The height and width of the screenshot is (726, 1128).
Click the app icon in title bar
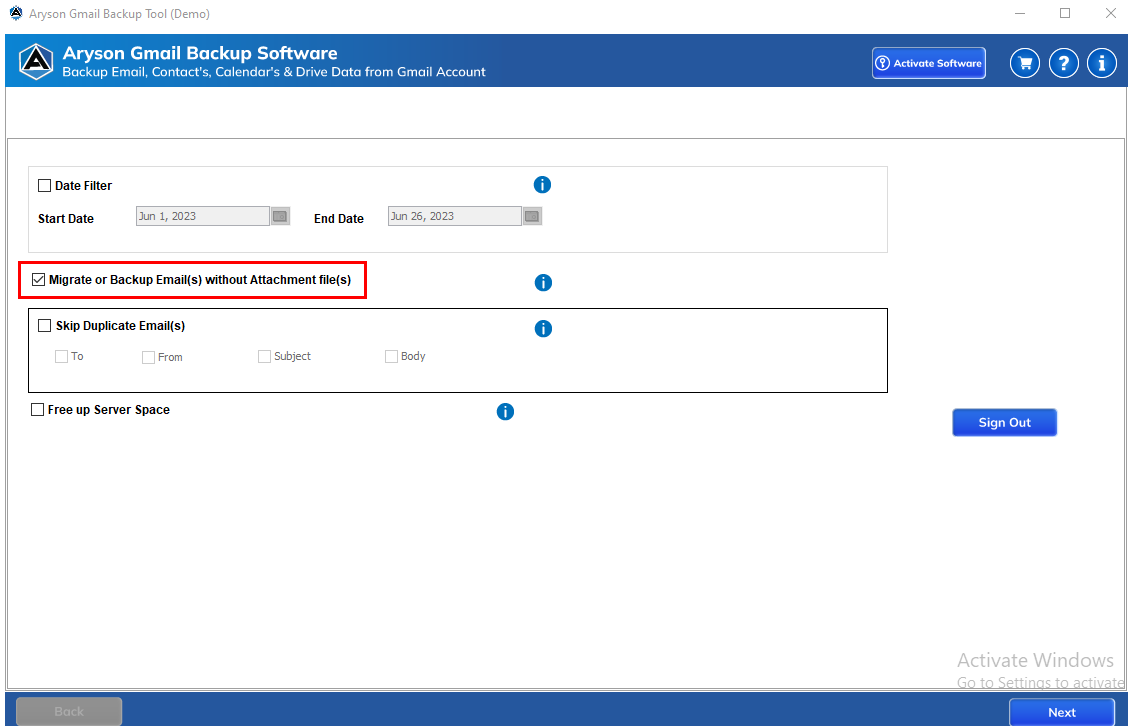(x=16, y=13)
